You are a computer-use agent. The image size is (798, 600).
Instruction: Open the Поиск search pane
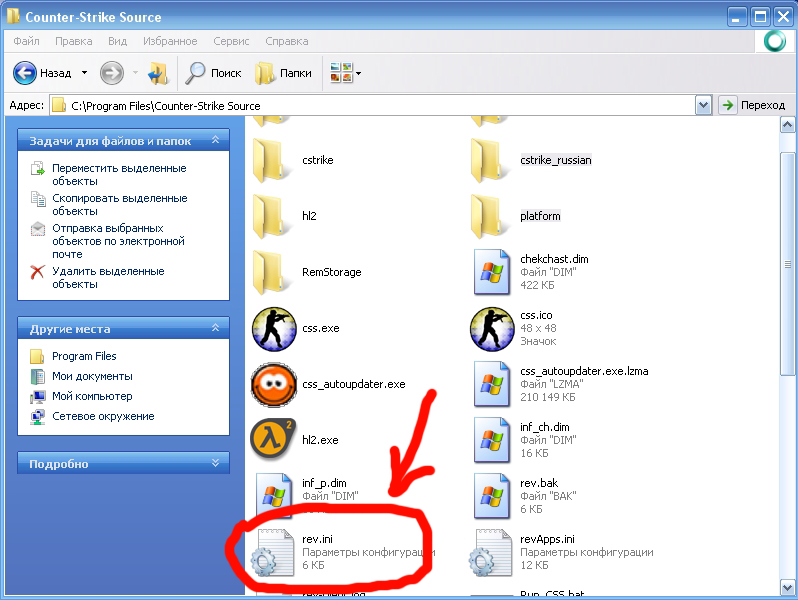213,73
